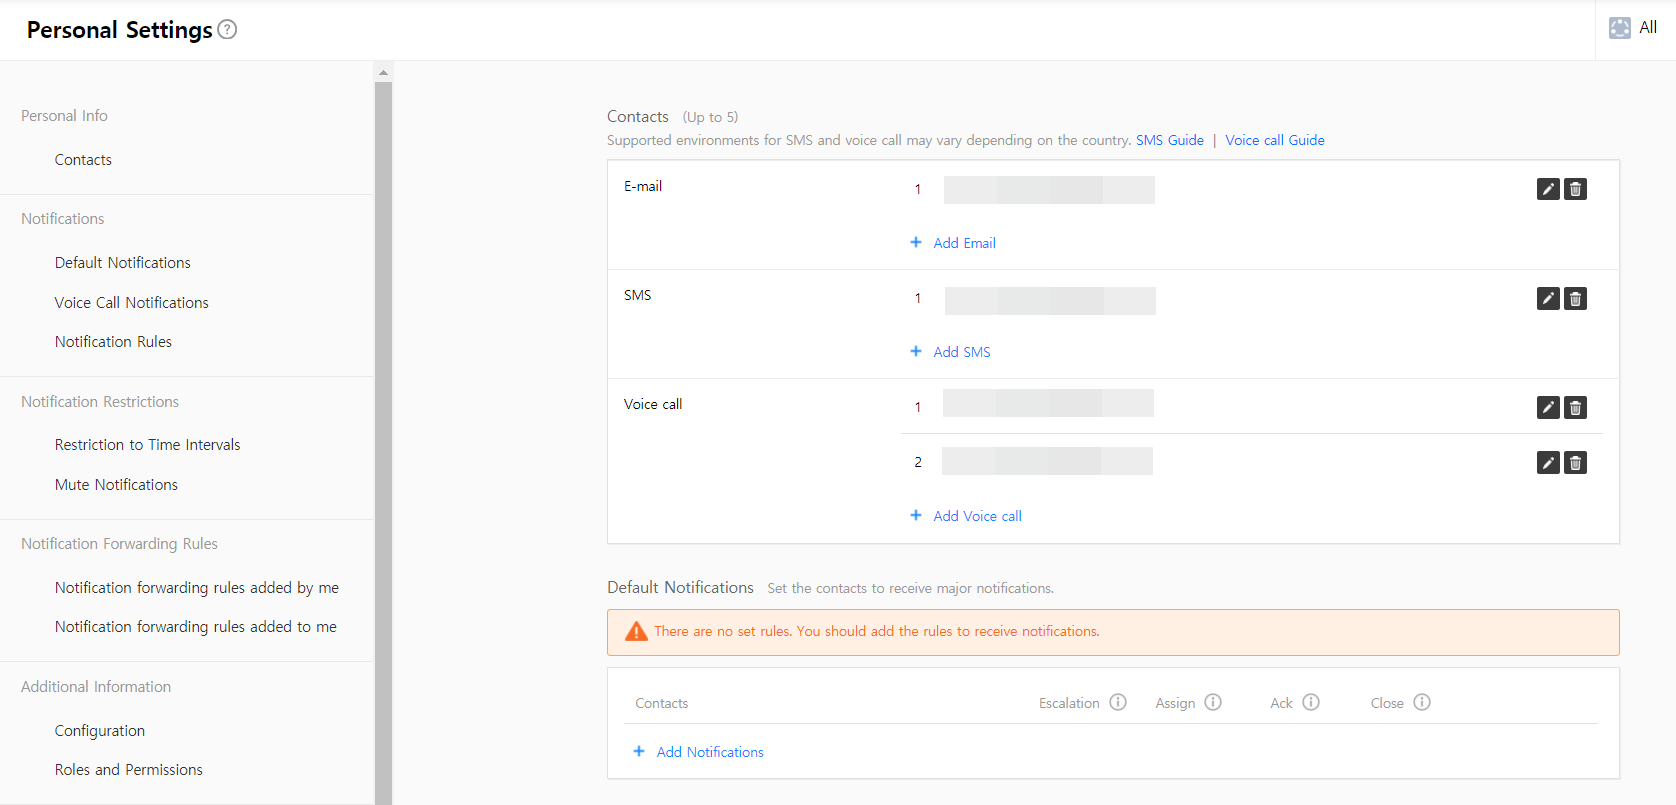Open the Voice call Guide link
This screenshot has height=805, width=1676.
(x=1274, y=140)
